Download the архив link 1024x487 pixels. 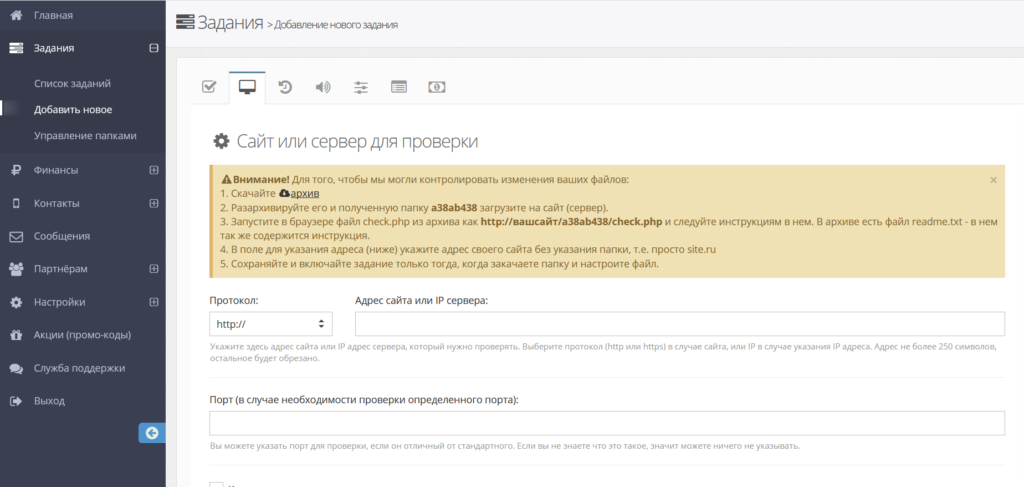[305, 192]
